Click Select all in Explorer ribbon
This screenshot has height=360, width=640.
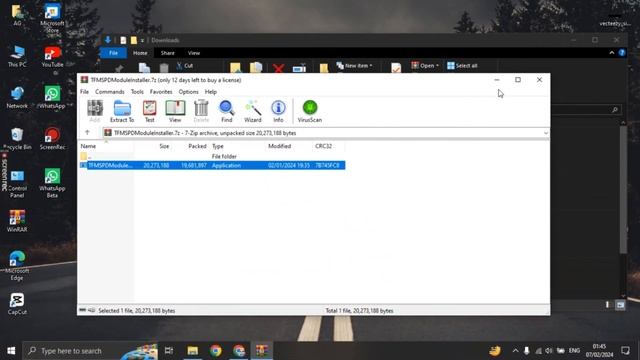click(x=462, y=65)
